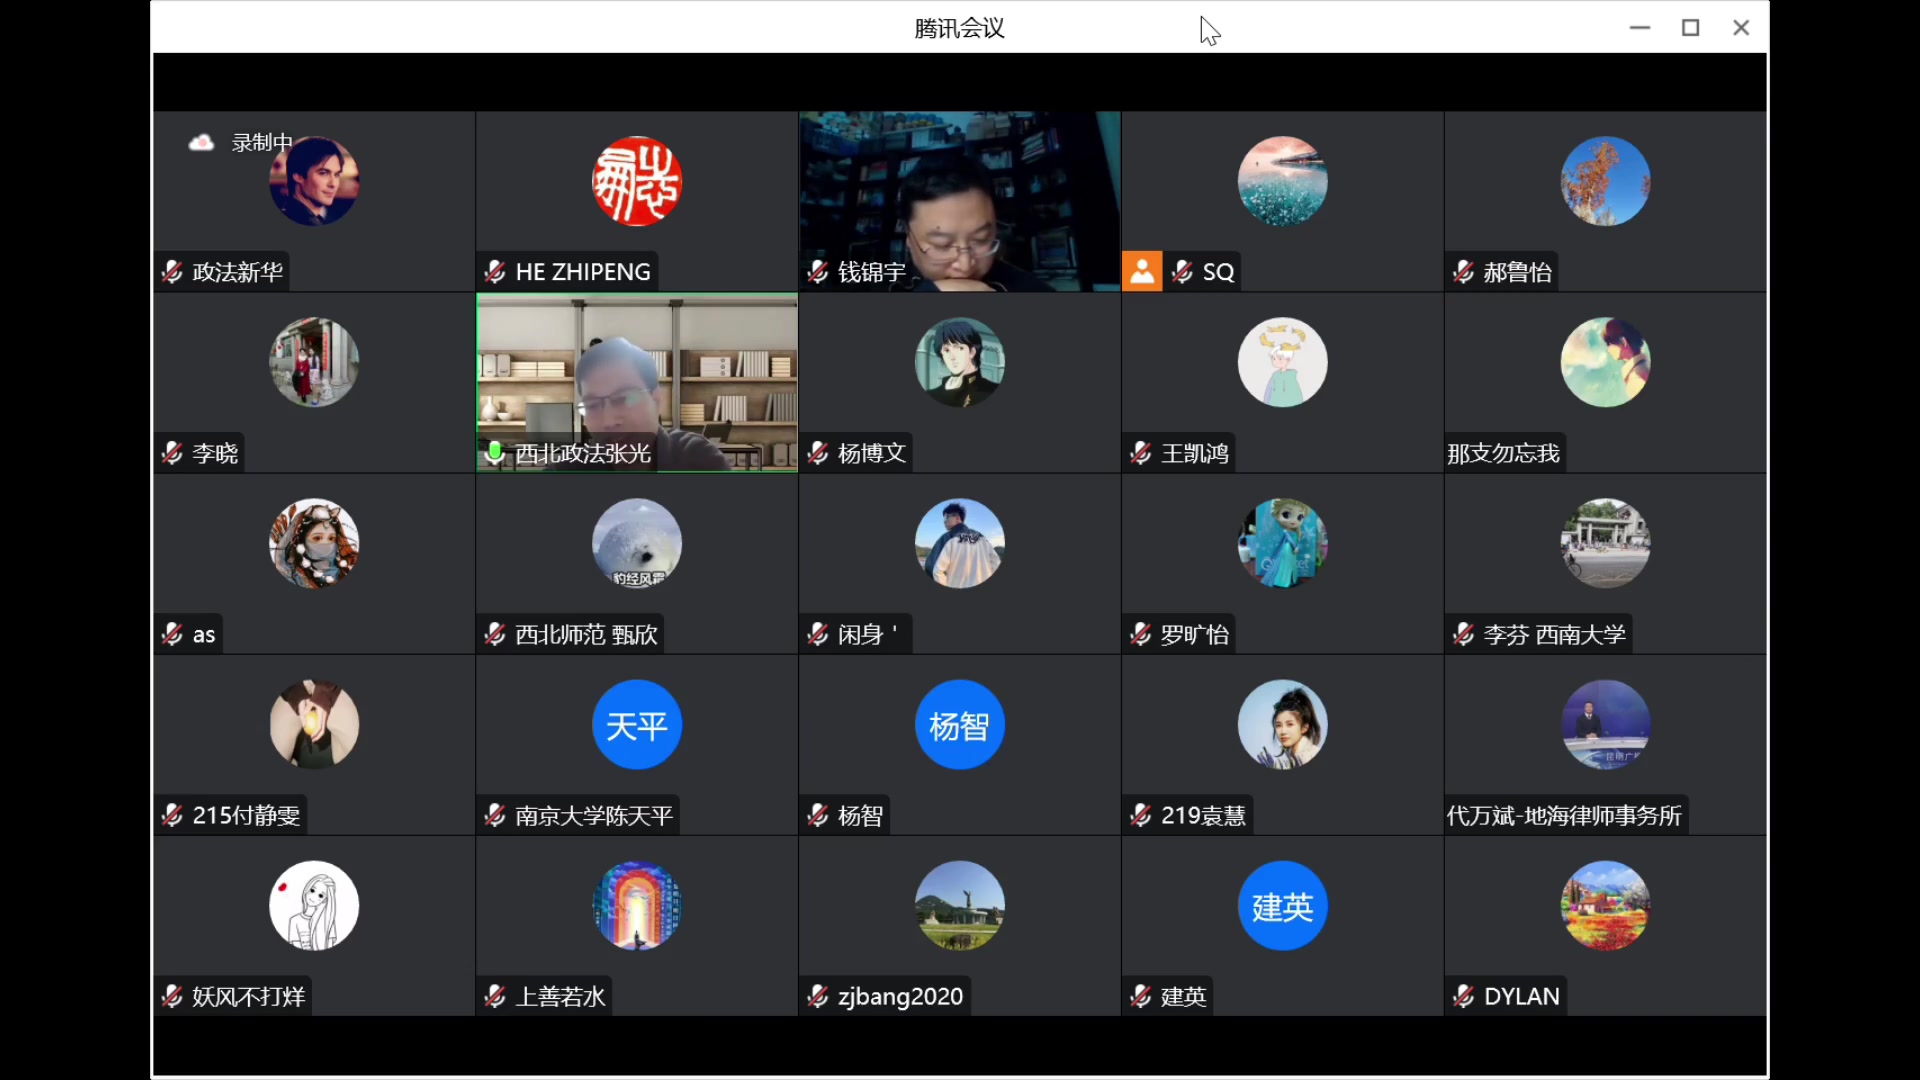The image size is (1920, 1080).
Task: Click 妖风不打烊's participant name label
Action: coord(251,996)
